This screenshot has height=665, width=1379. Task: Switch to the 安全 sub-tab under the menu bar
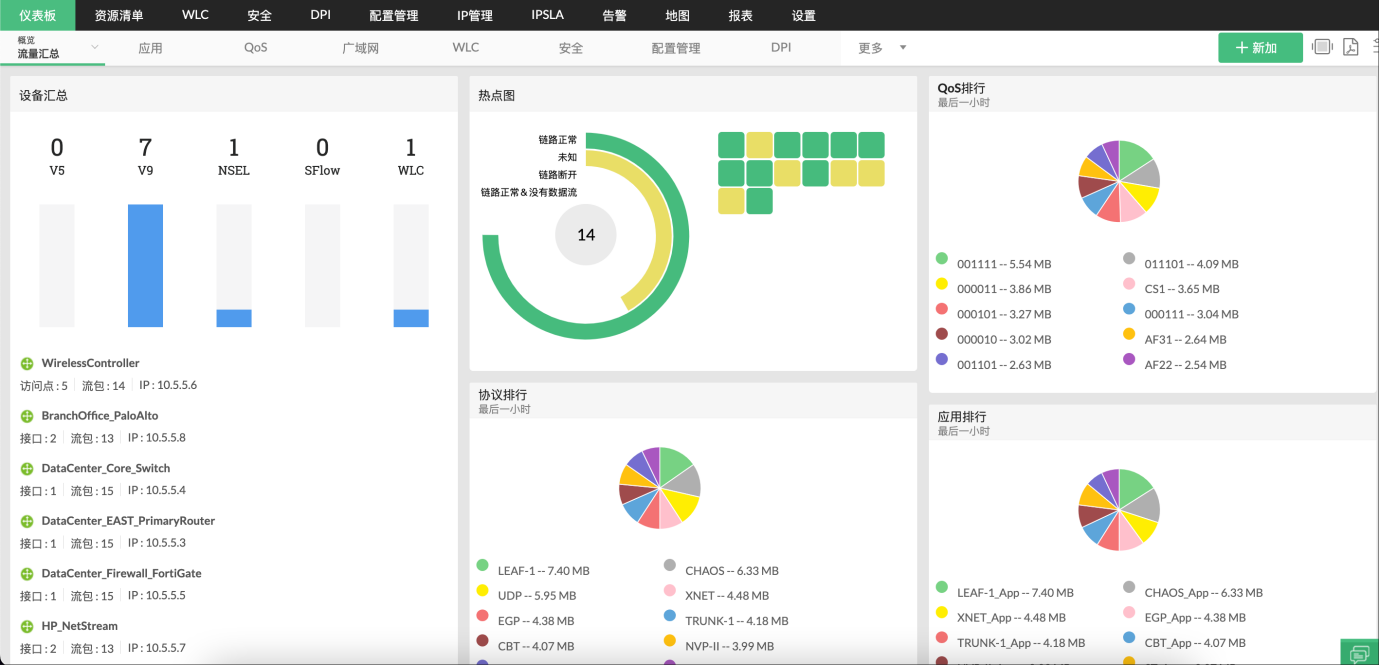coord(571,48)
